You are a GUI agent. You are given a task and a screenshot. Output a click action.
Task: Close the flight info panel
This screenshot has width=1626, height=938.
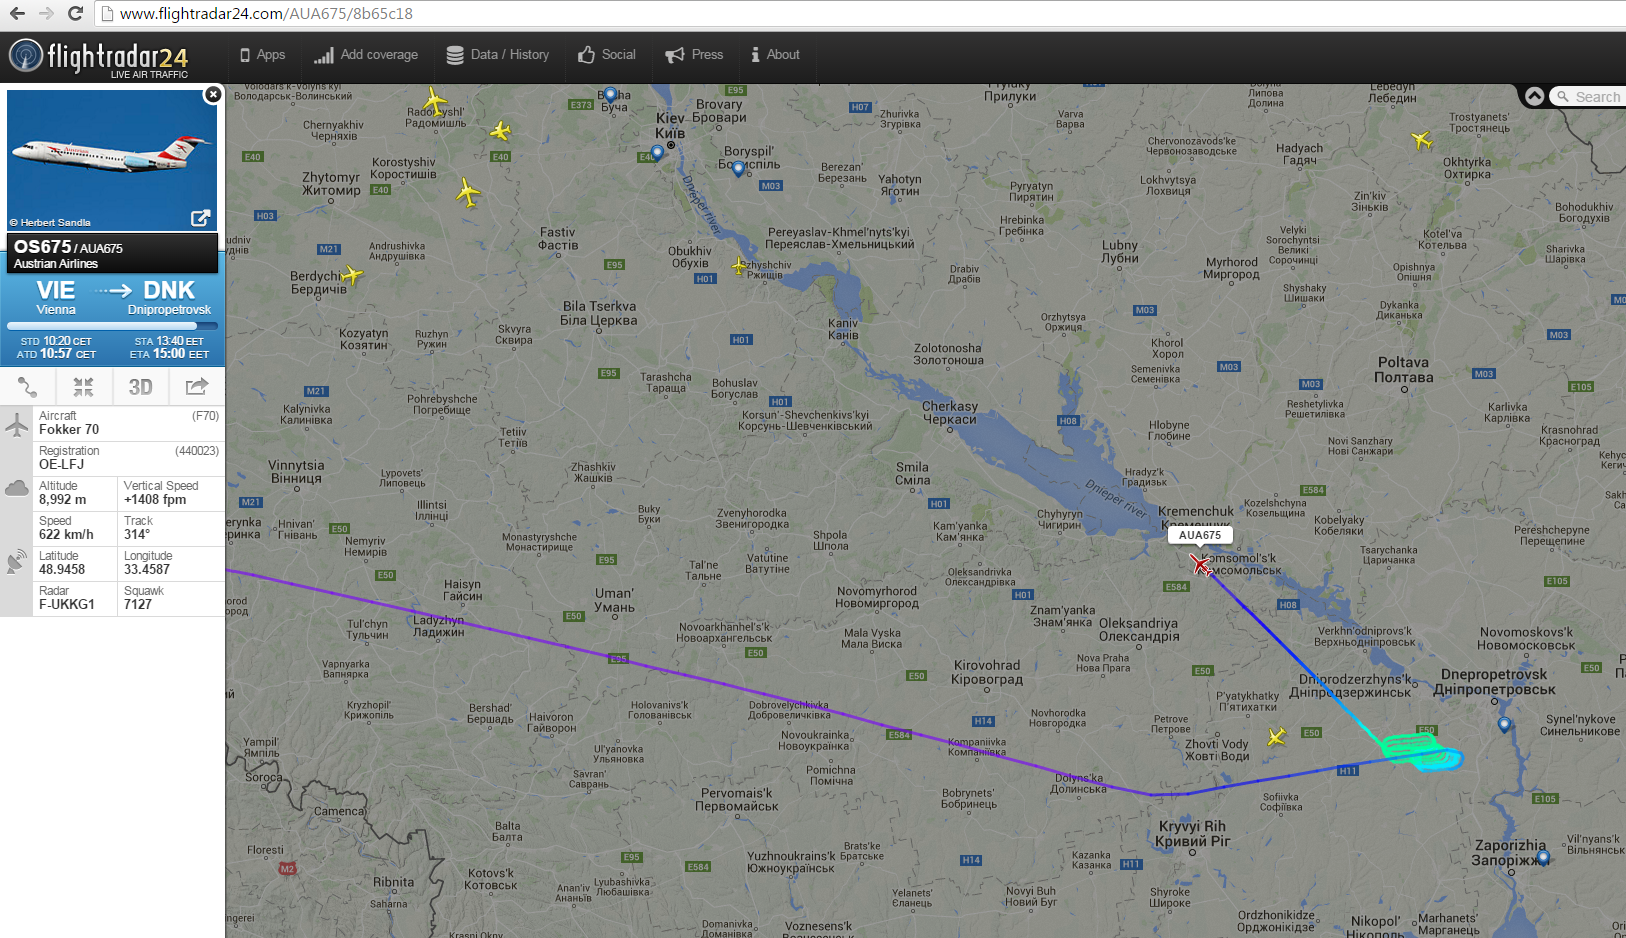[x=212, y=95]
